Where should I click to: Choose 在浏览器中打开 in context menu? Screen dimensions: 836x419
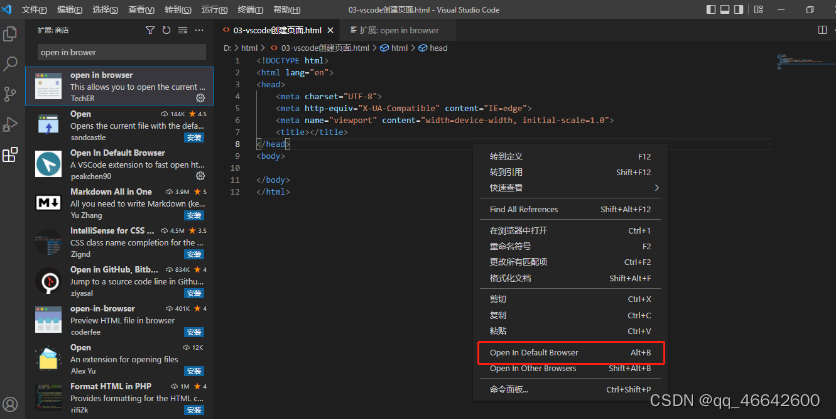(x=570, y=231)
